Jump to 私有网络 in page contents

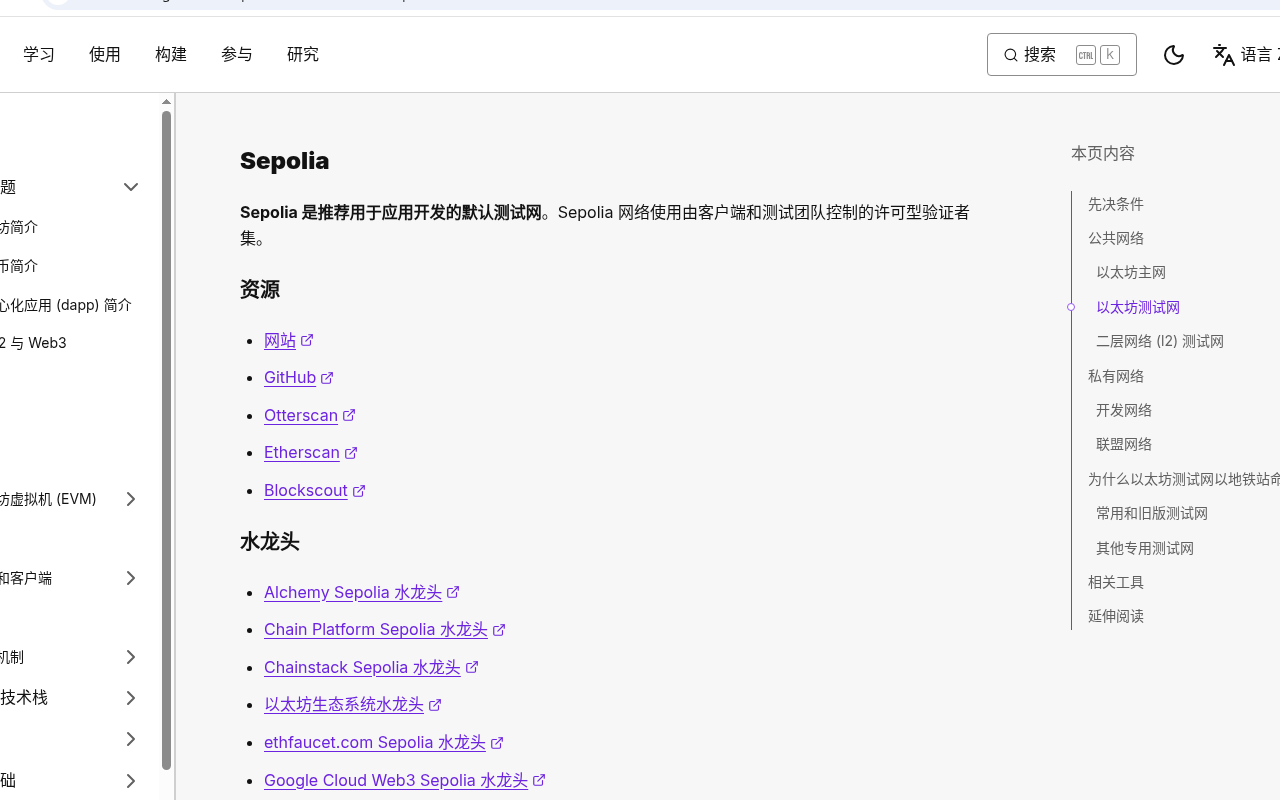[1116, 376]
